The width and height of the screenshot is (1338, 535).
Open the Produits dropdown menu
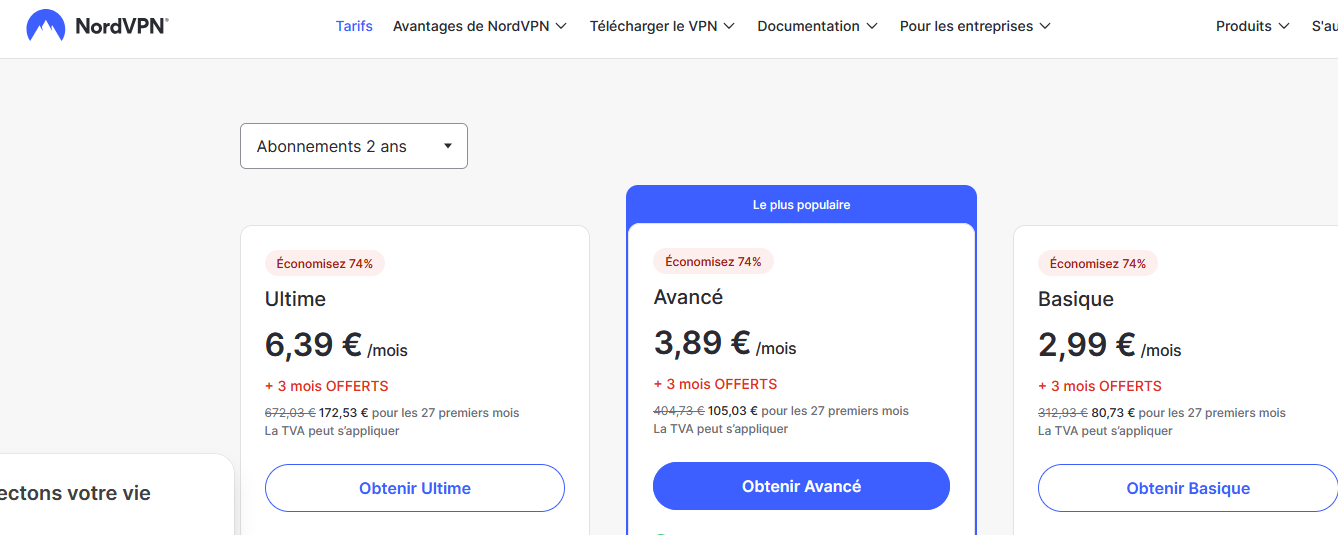pos(1252,26)
